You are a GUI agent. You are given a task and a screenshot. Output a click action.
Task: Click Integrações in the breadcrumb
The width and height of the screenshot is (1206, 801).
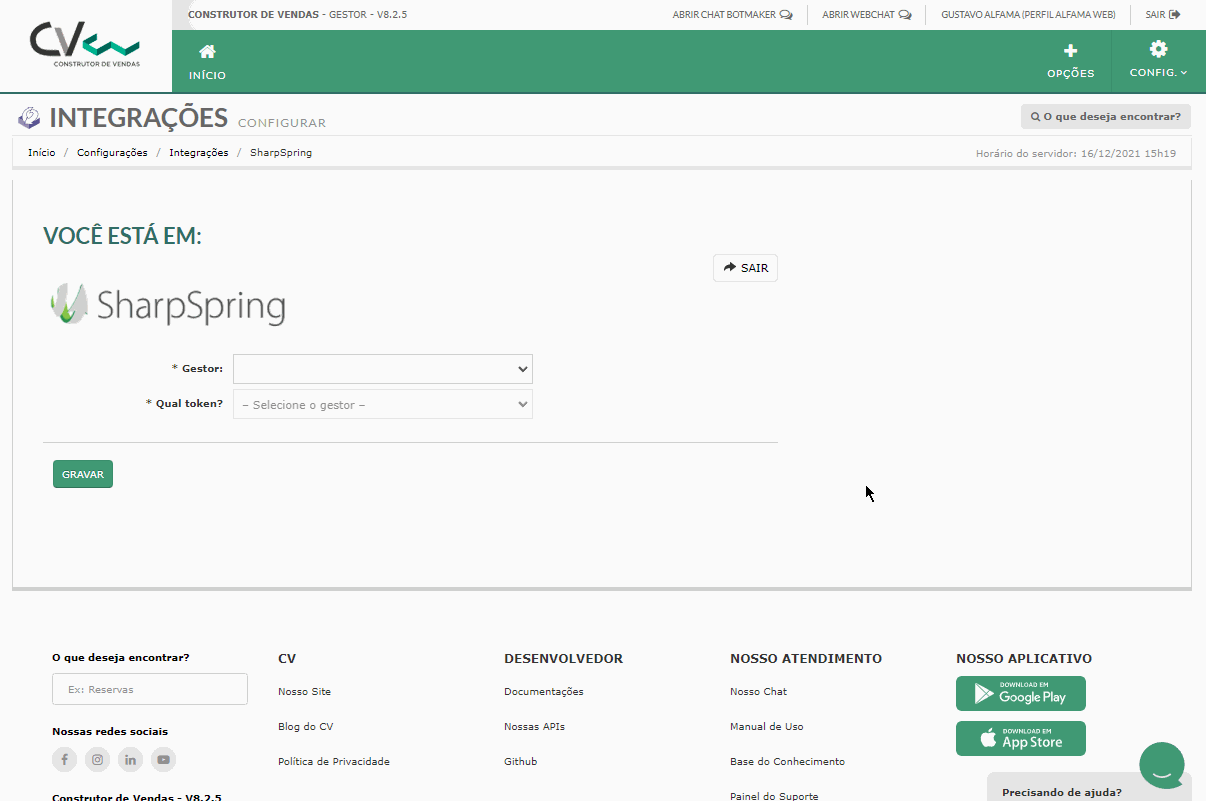tap(199, 153)
